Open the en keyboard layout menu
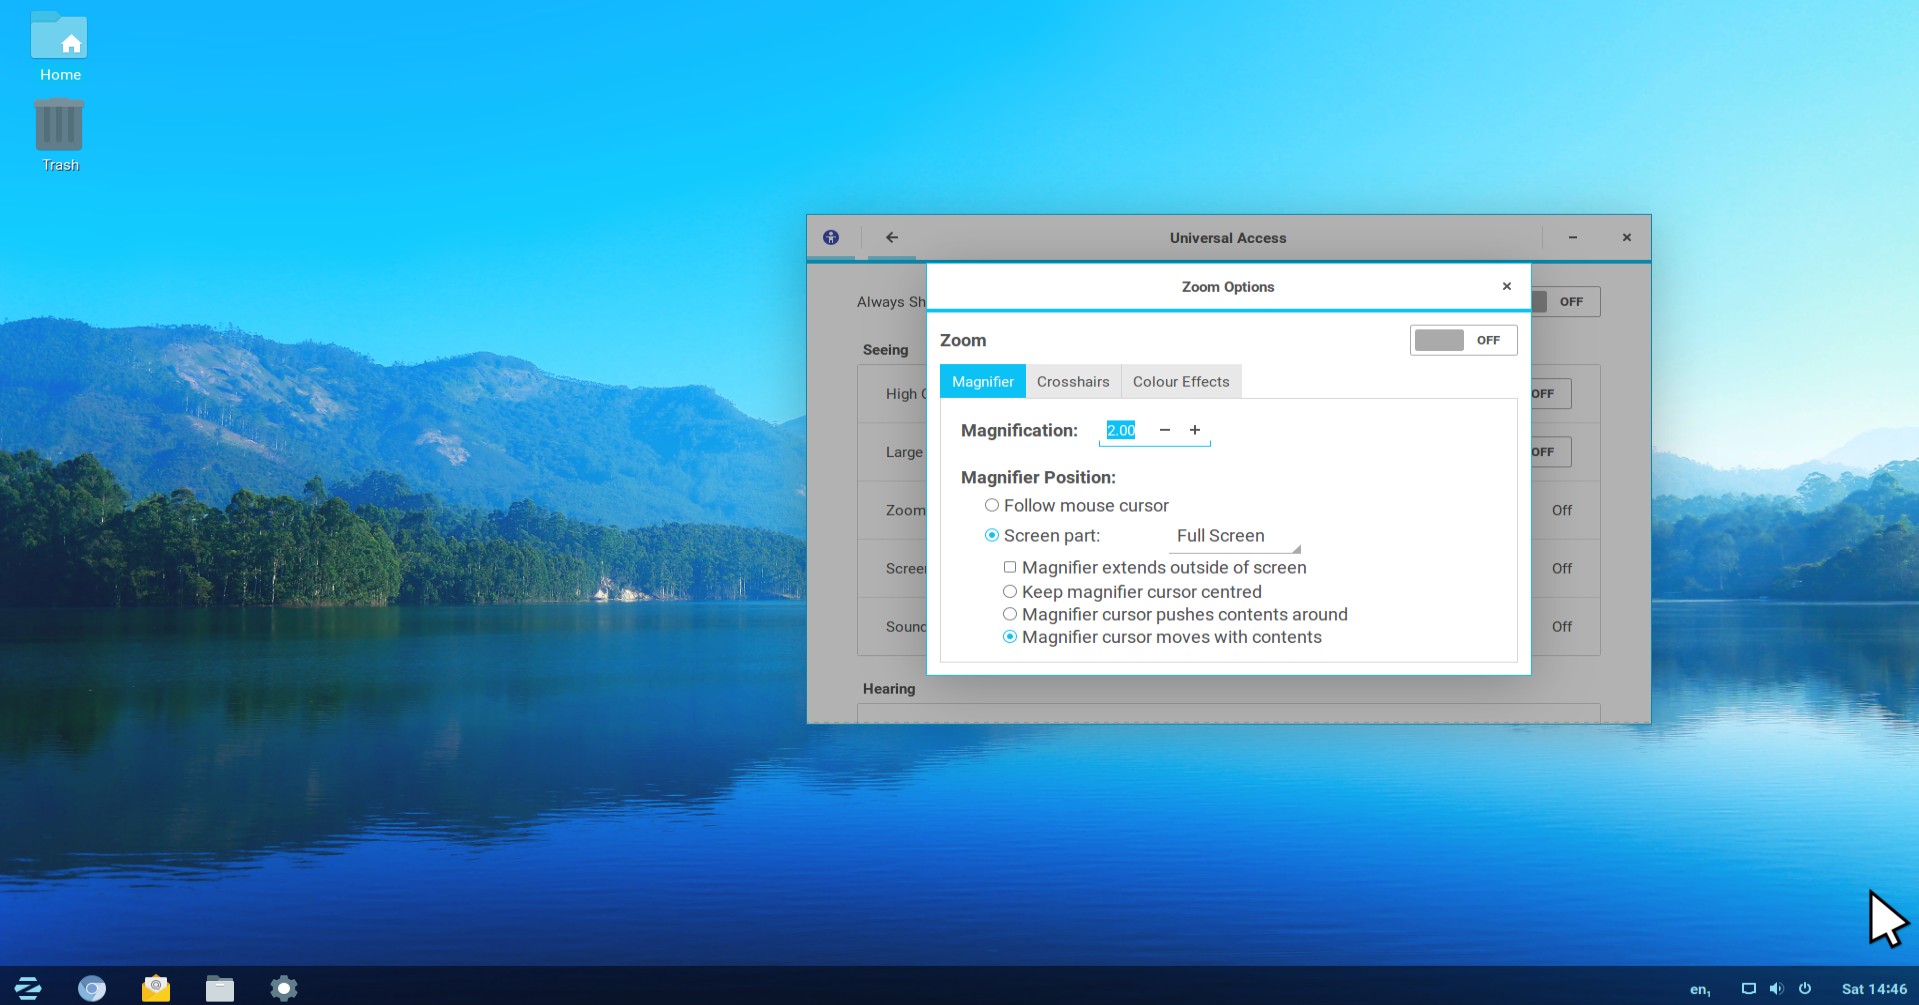This screenshot has width=1919, height=1005. click(1699, 989)
